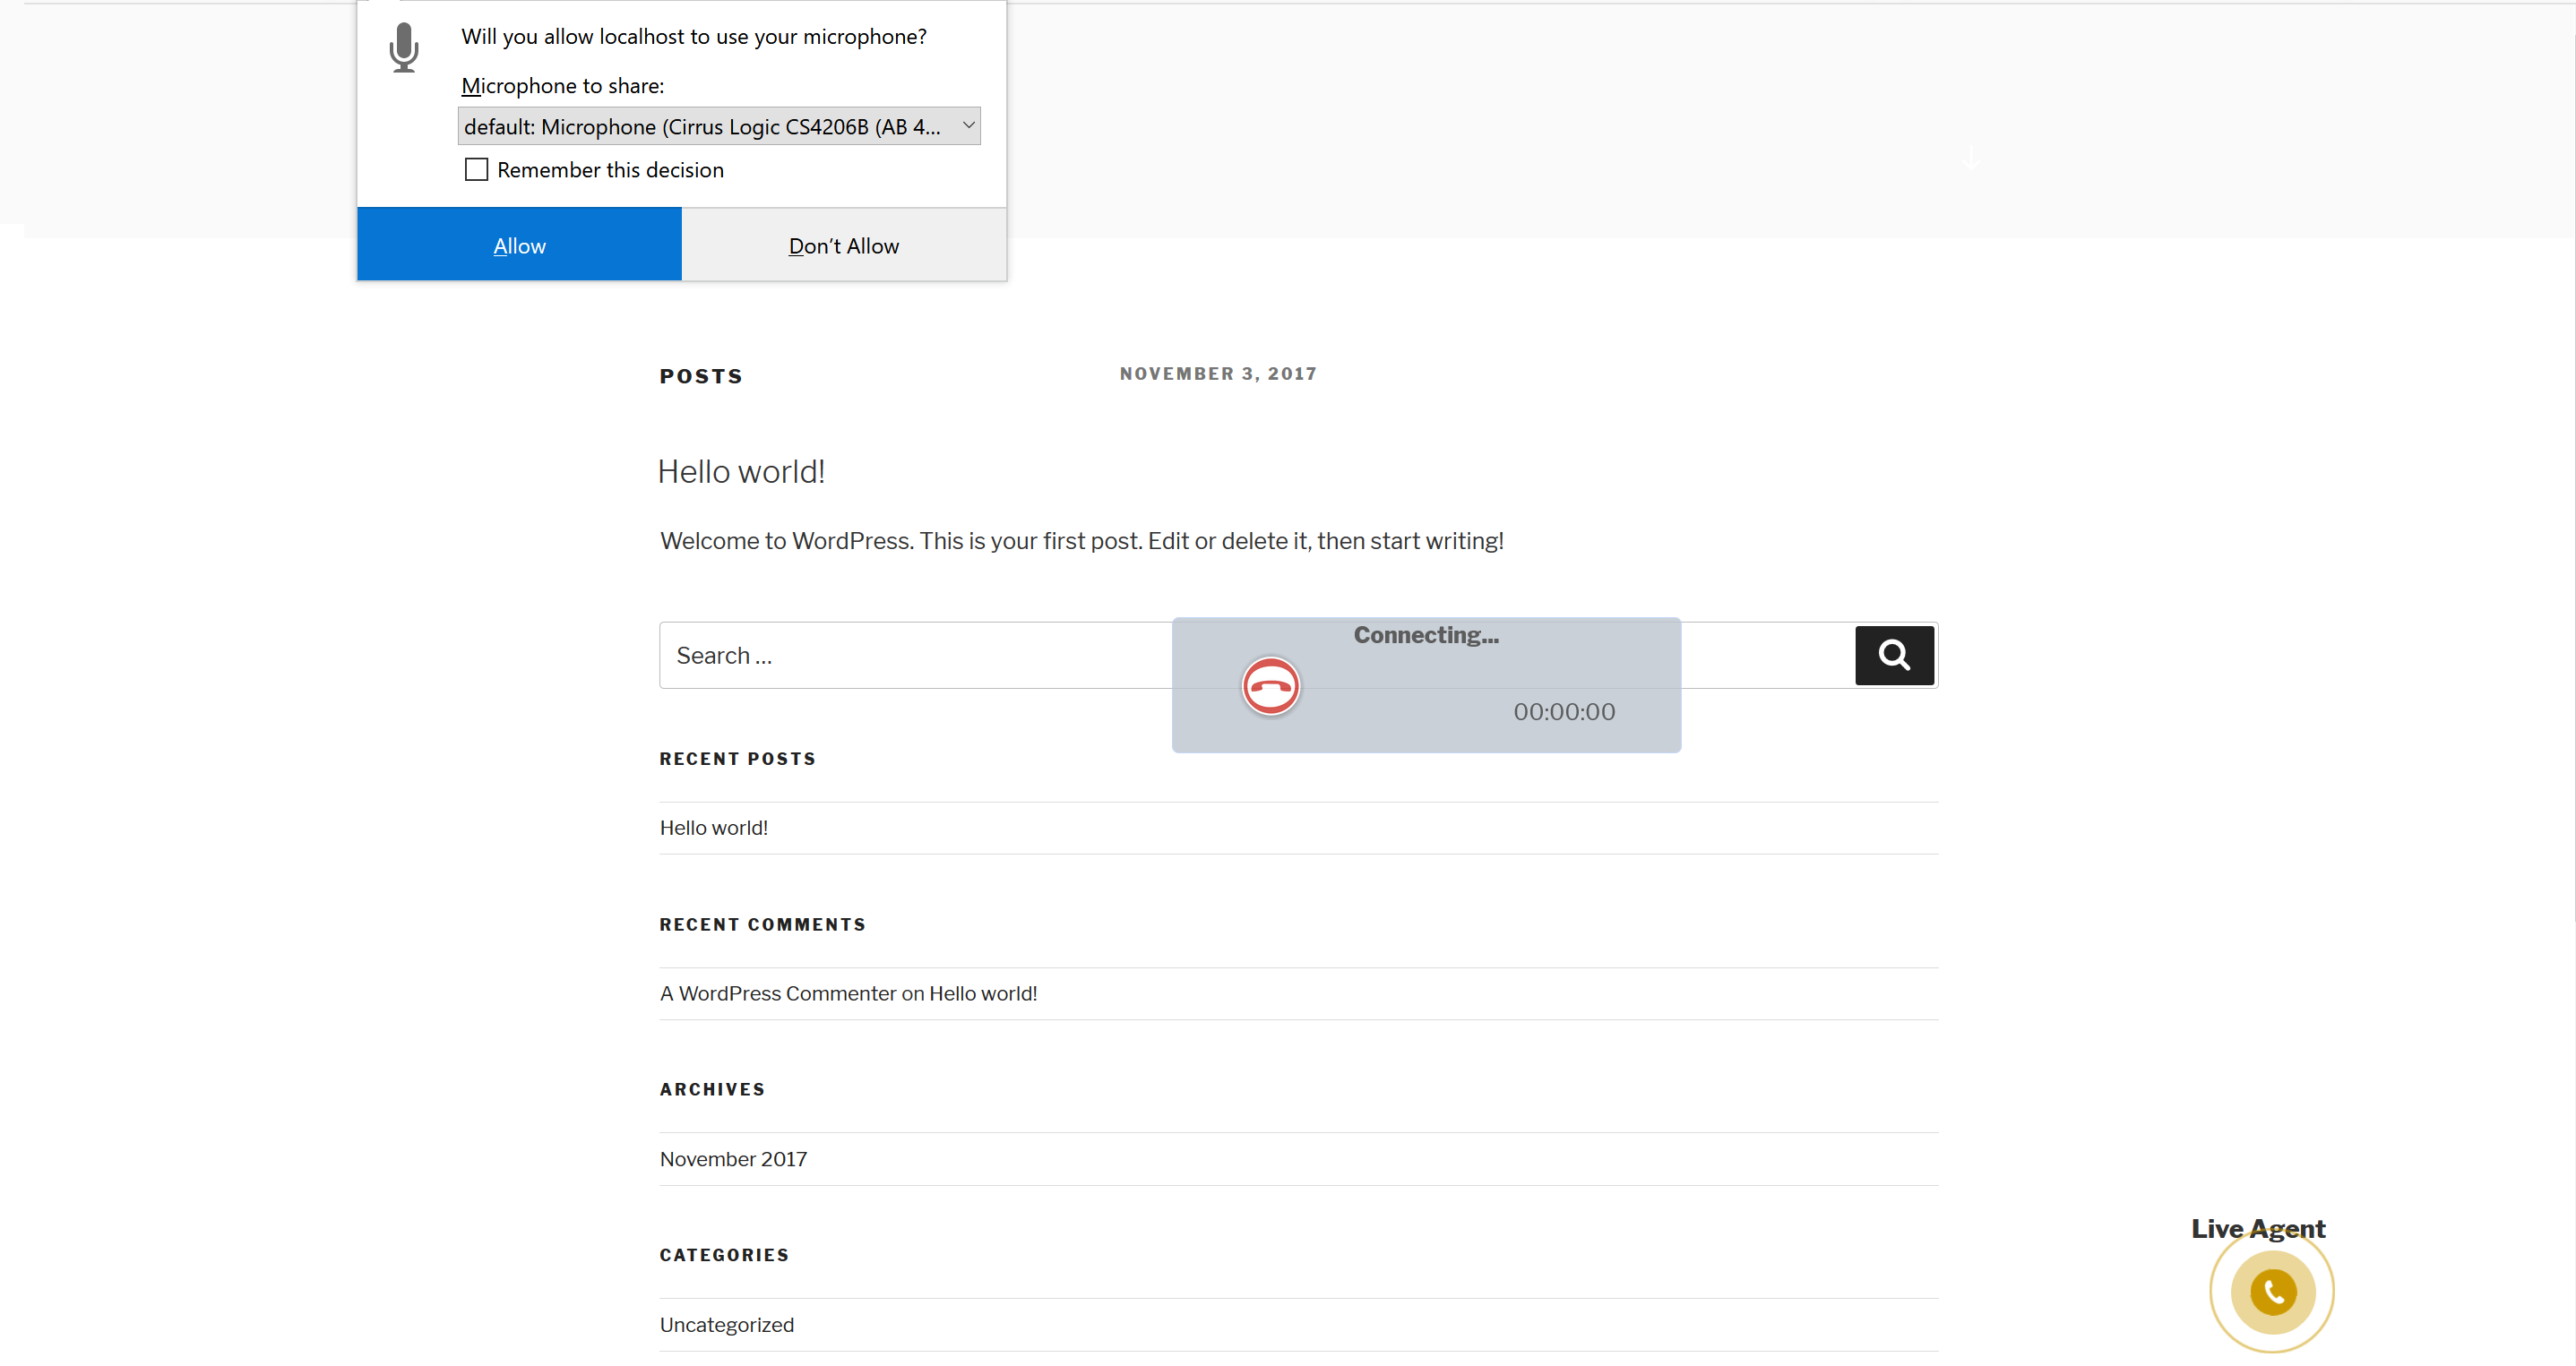Screen dimensions: 2576x1366
Task: Click the A WordPress Commenter link
Action: pyautogui.click(x=777, y=993)
